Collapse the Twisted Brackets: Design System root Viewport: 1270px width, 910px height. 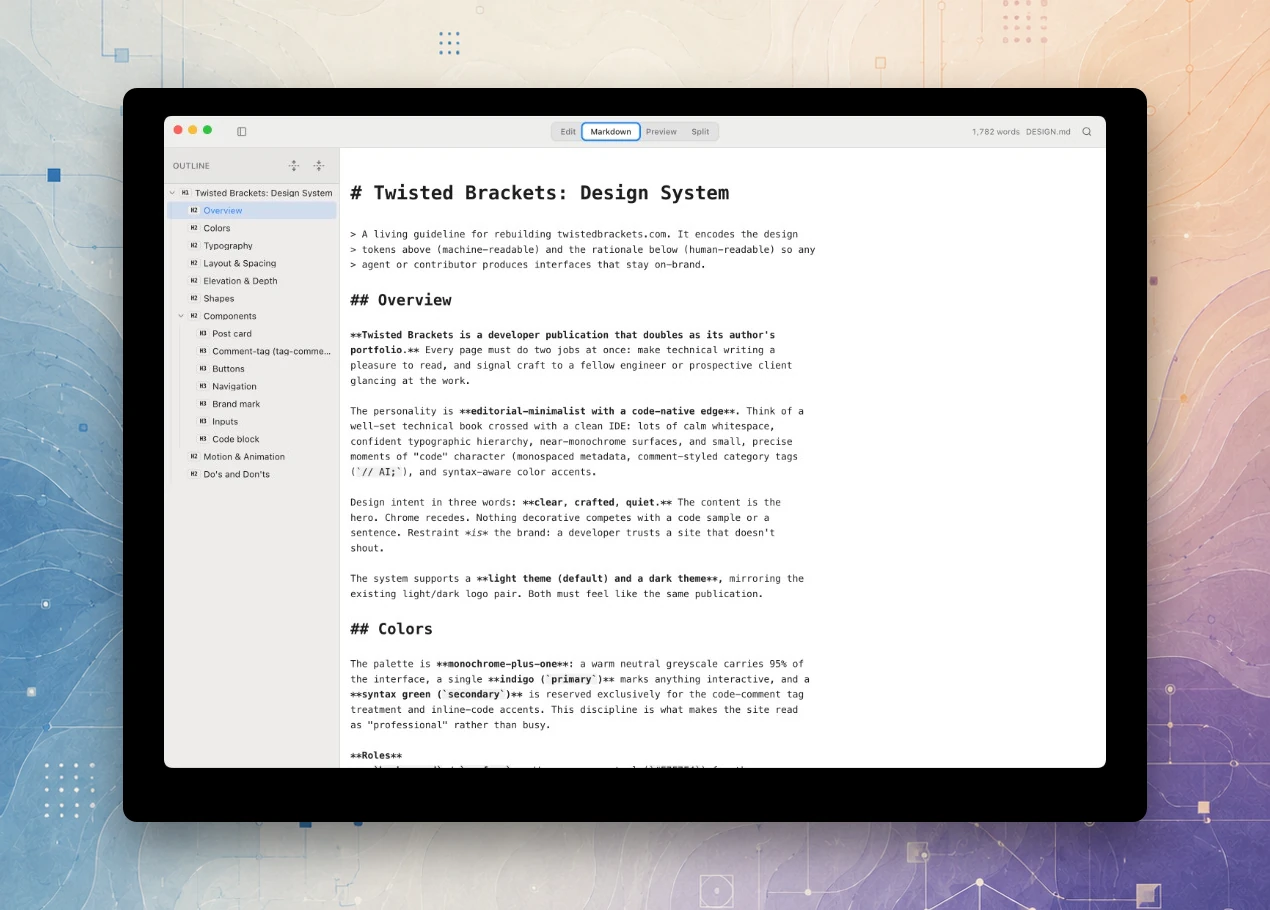(172, 193)
